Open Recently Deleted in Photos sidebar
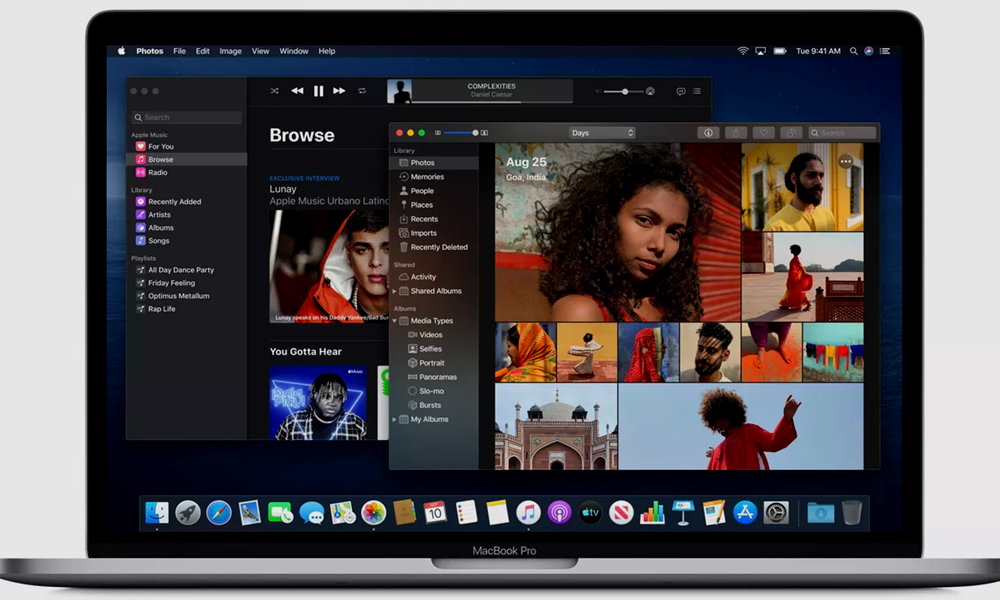 click(434, 247)
